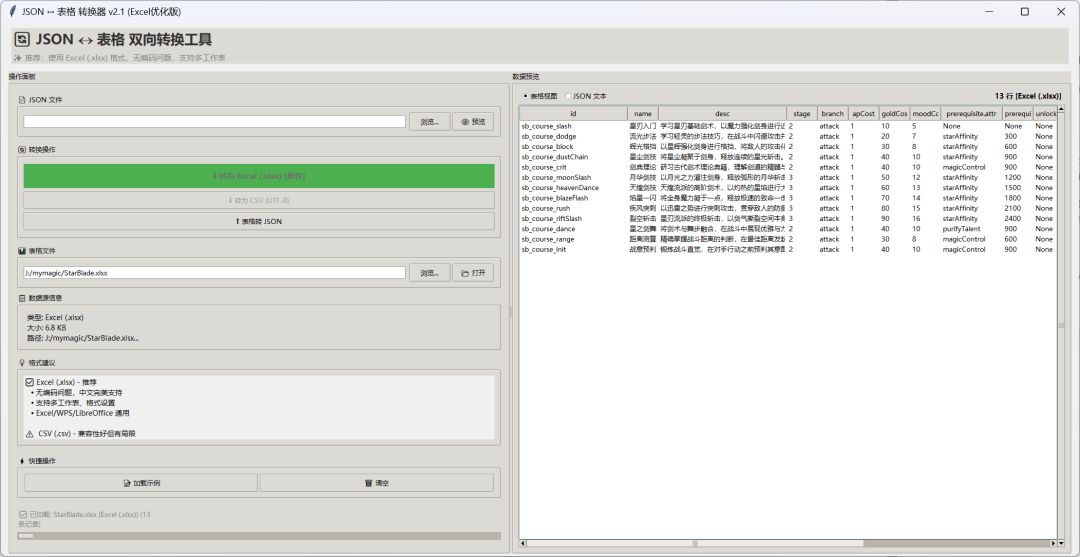Select the sb_course_range row

click(x=788, y=239)
